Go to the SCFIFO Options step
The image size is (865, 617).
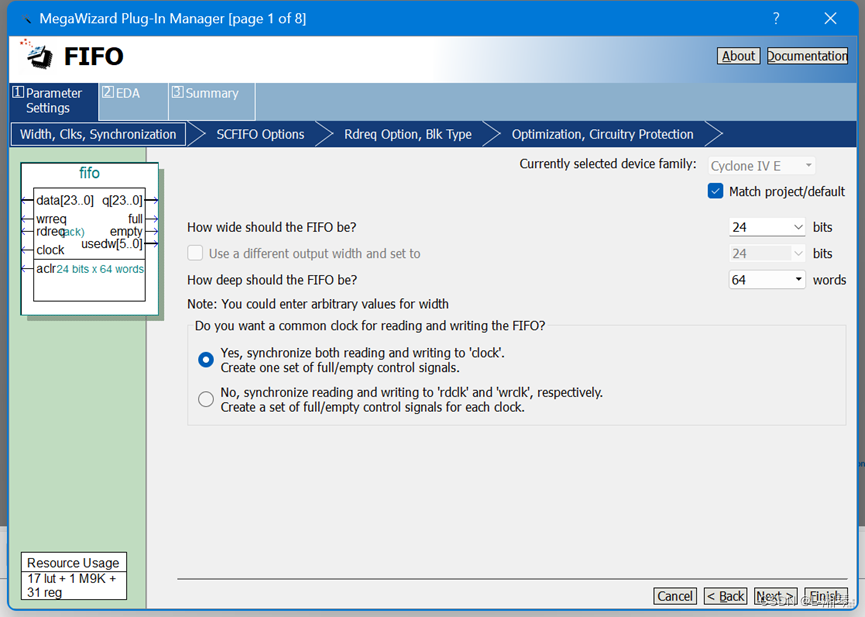click(x=260, y=134)
